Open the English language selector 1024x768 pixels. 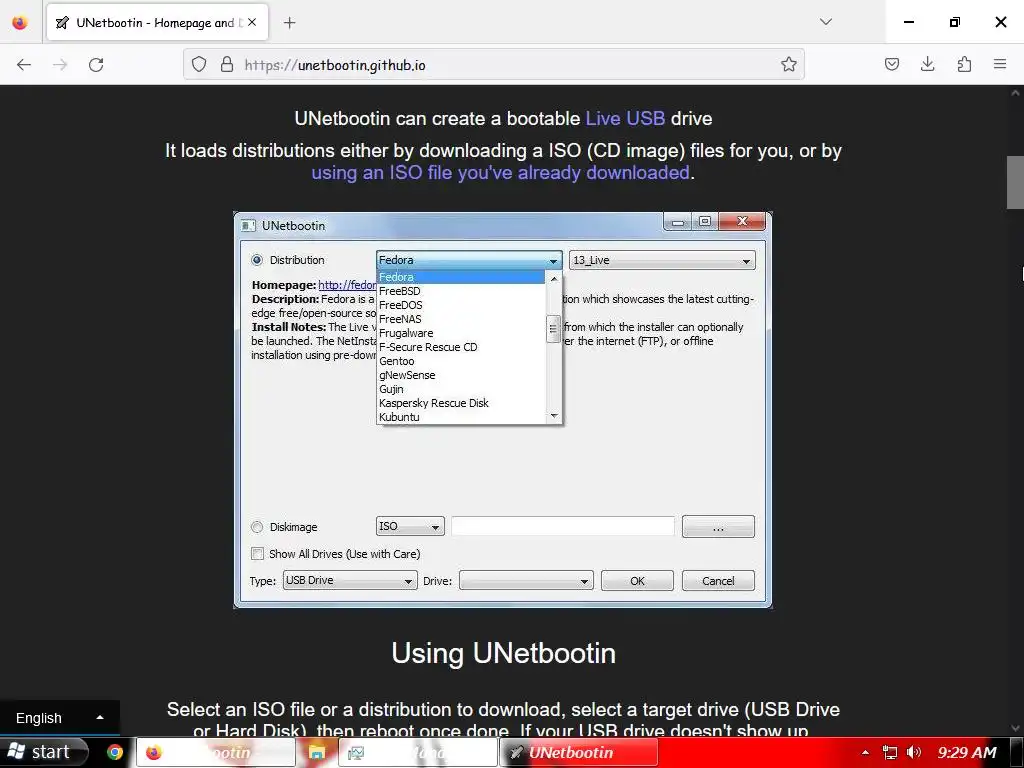coord(59,718)
